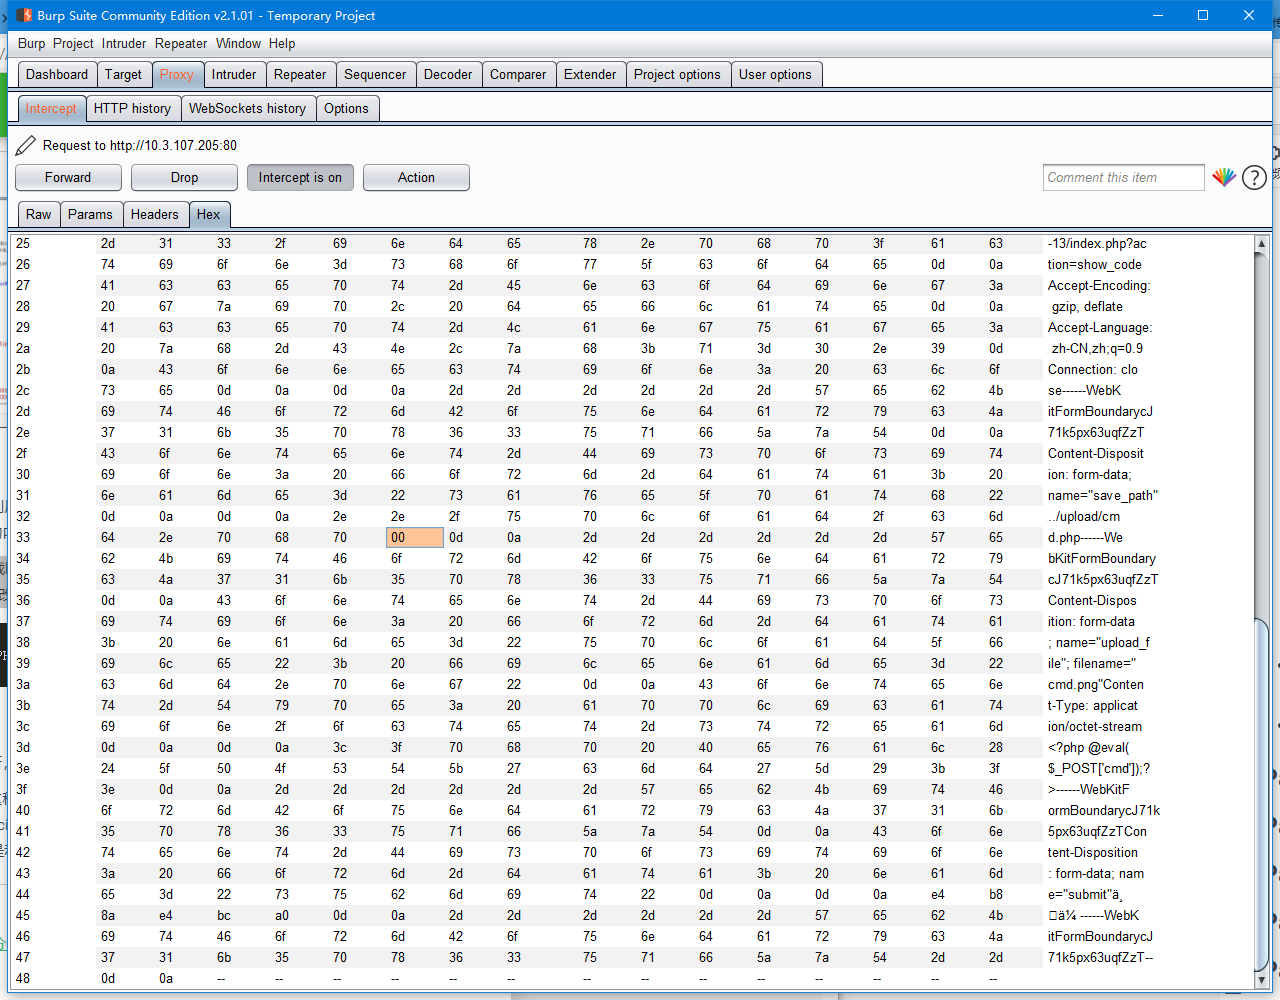Open the Project options tab
Screen dimensions: 1280x1000
677,74
